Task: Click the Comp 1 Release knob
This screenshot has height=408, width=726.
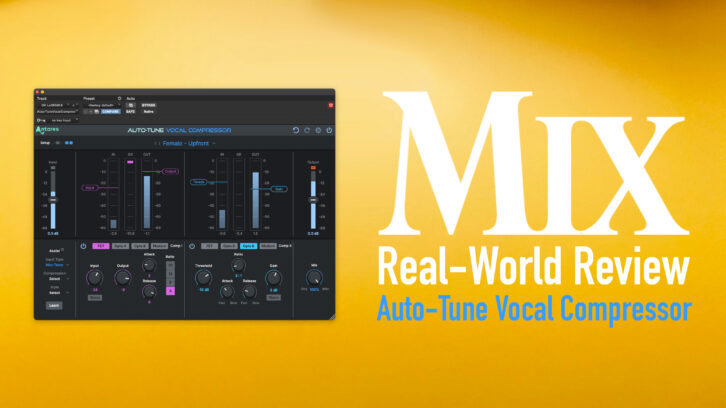Action: pyautogui.click(x=149, y=292)
